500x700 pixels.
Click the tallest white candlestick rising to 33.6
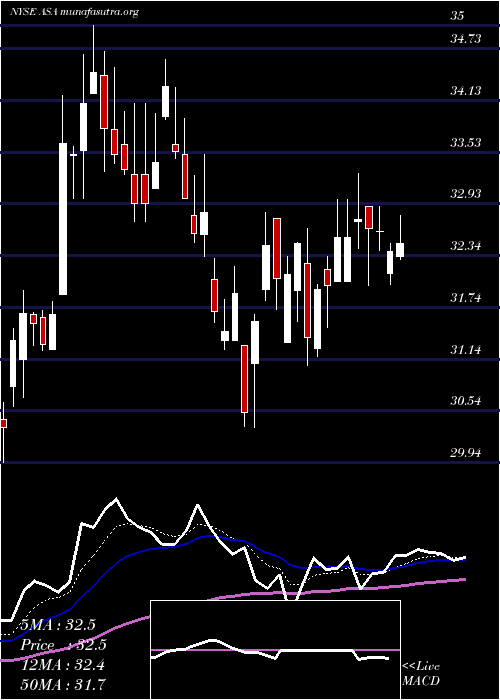(x=63, y=219)
